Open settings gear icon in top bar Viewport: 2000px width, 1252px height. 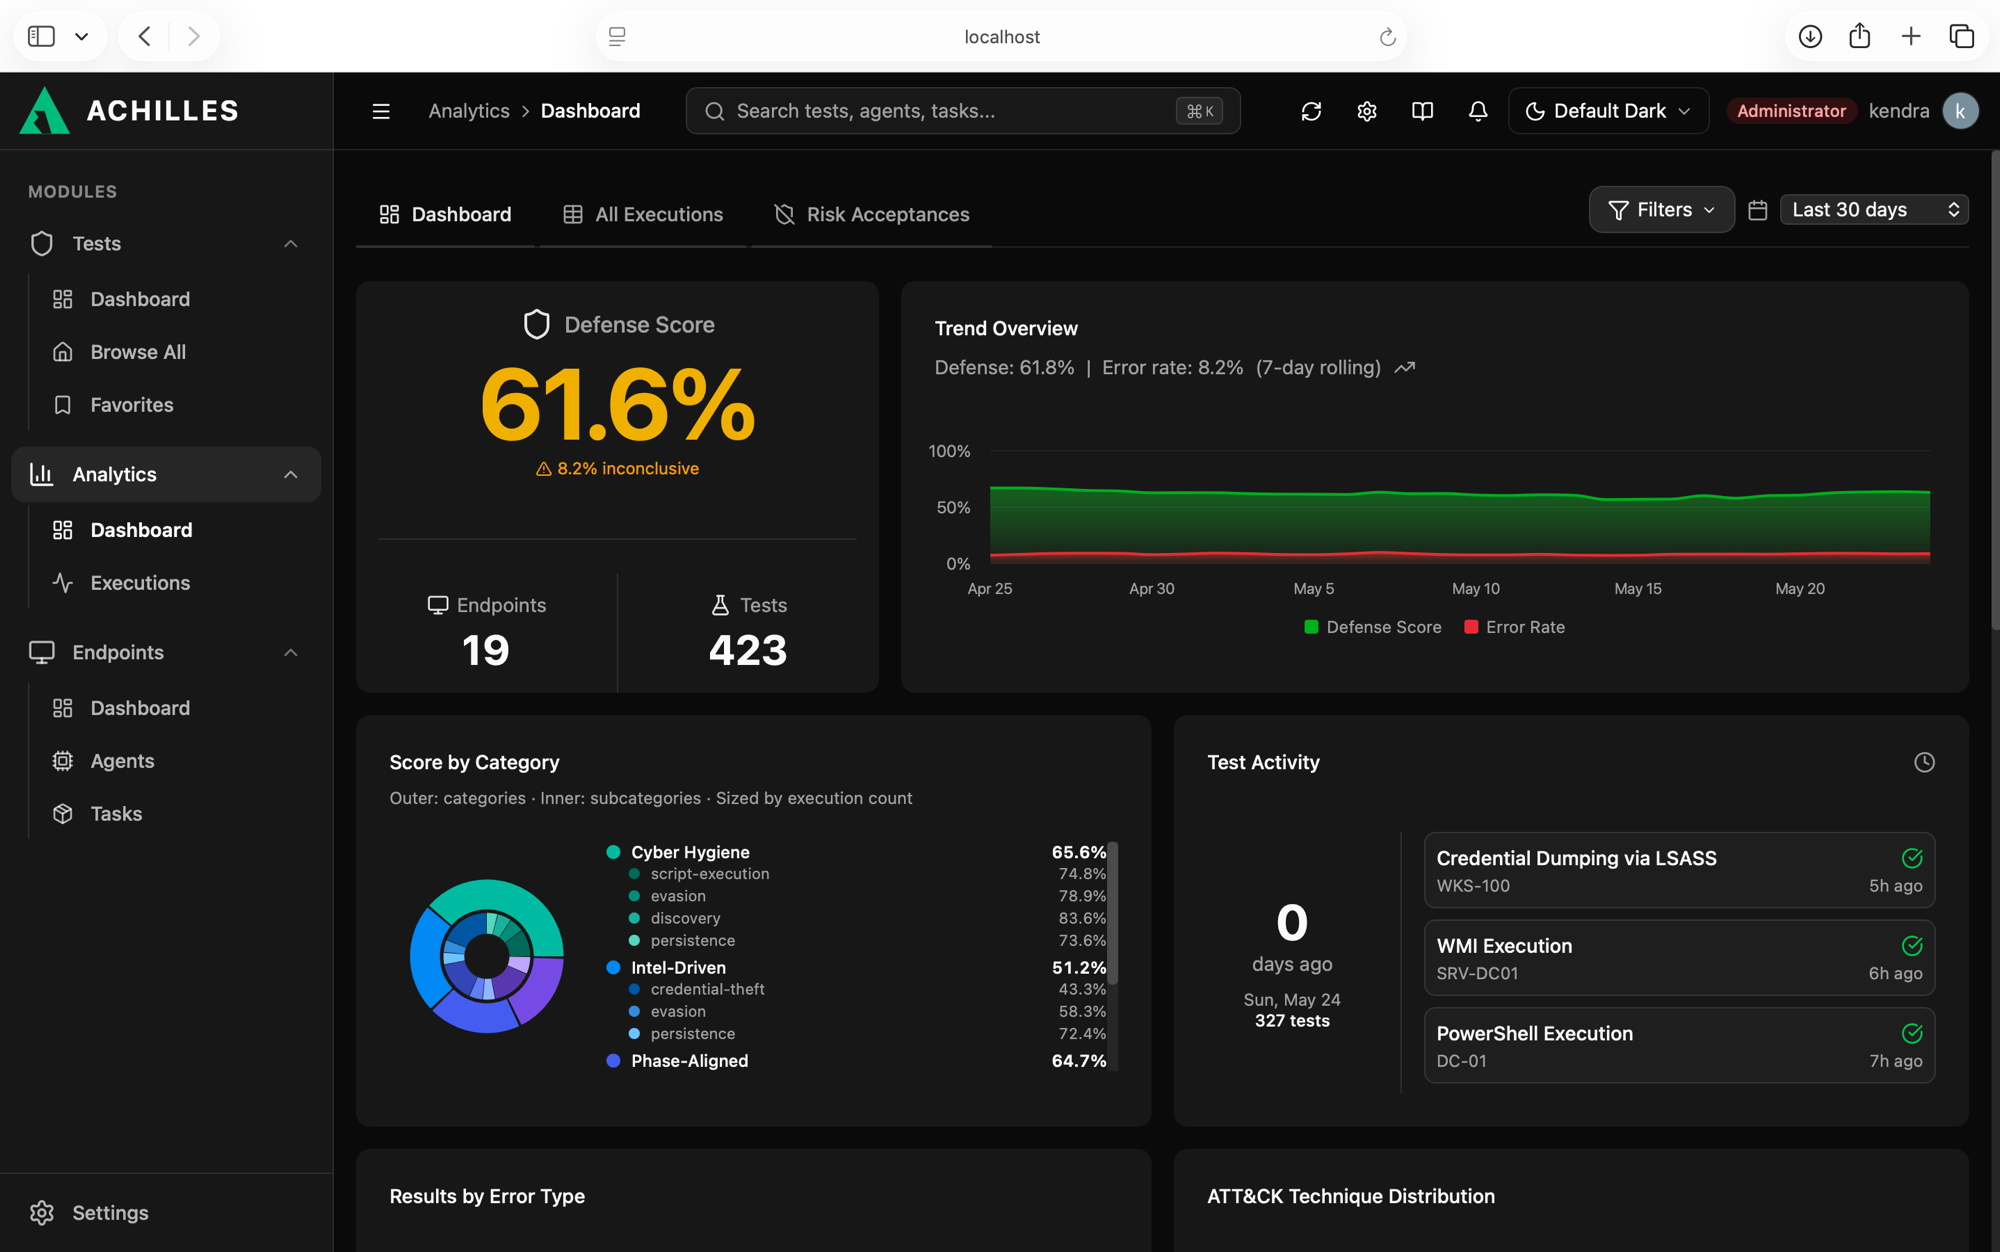click(x=1367, y=111)
